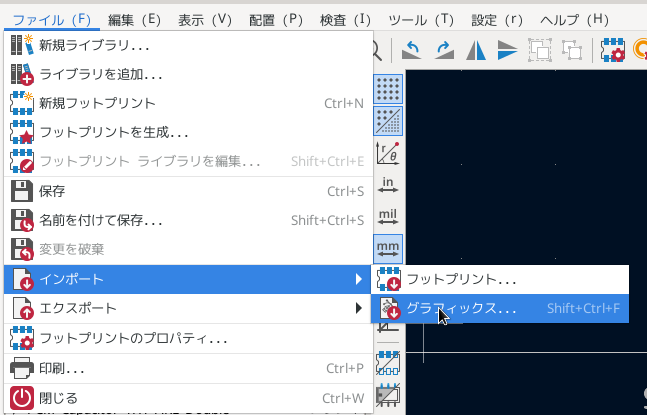Click 保存 in the File menu
647x415 pixels.
tap(188, 191)
